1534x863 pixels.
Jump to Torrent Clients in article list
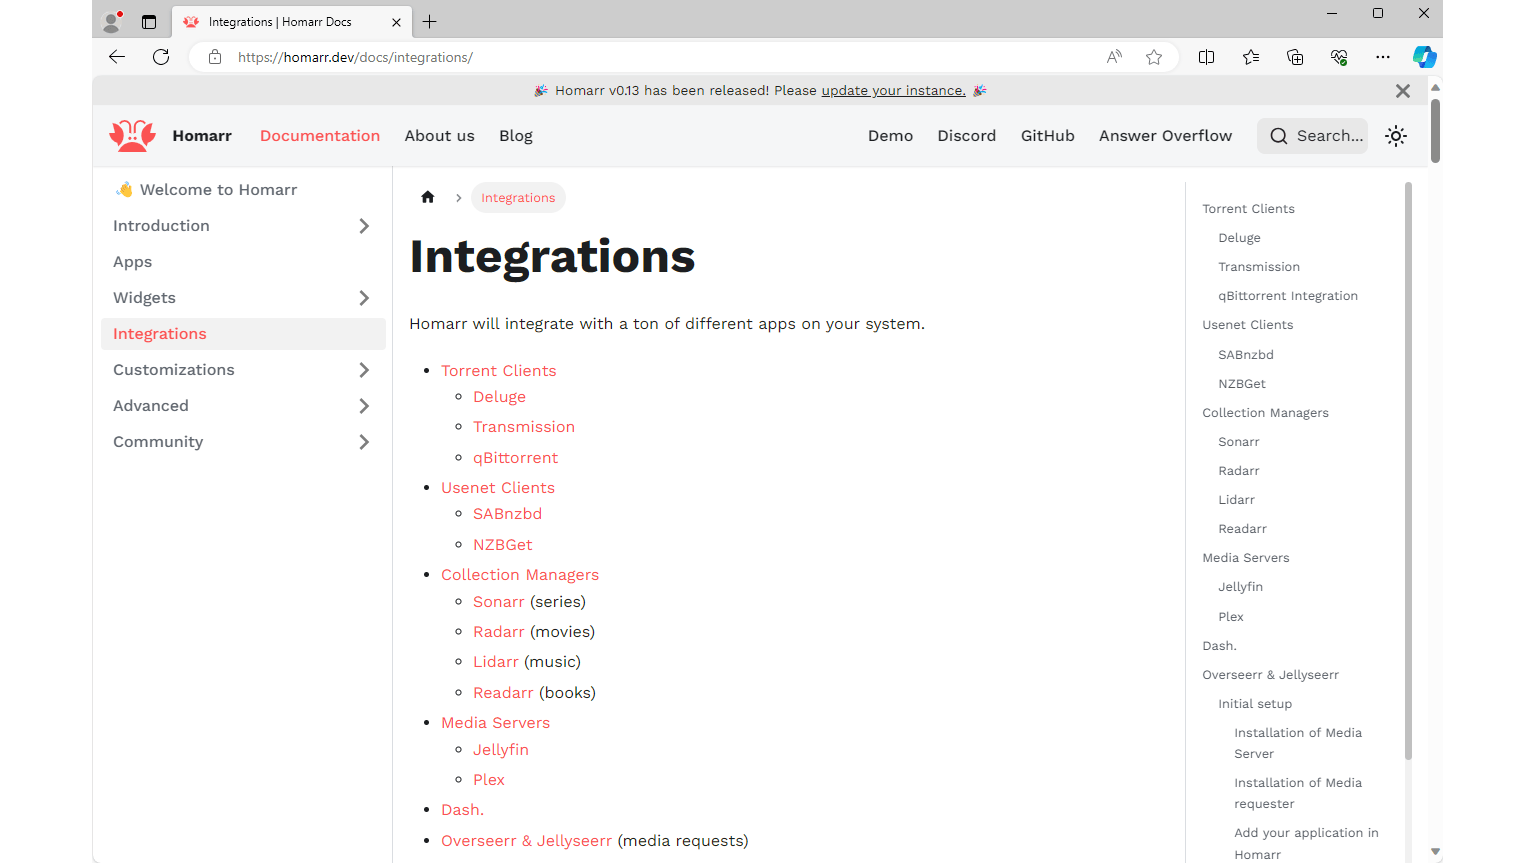point(499,371)
